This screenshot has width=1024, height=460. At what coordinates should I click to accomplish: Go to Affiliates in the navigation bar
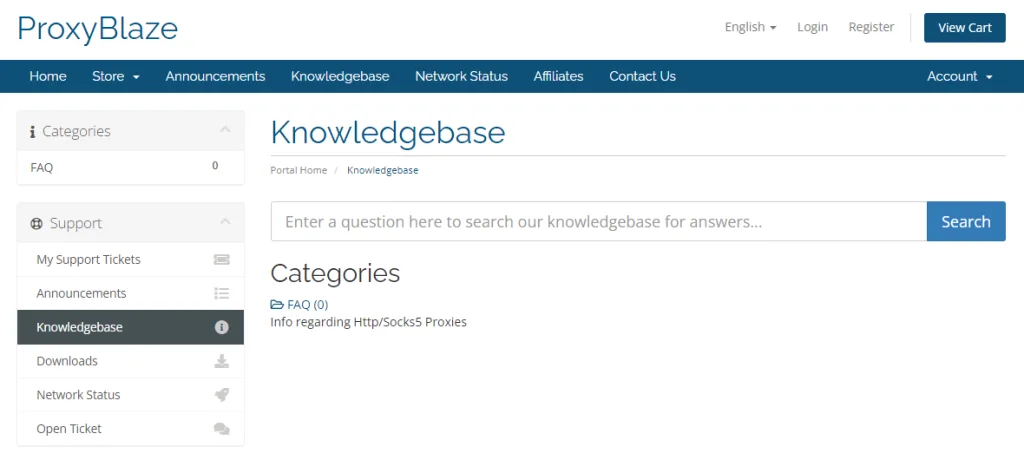coord(558,76)
